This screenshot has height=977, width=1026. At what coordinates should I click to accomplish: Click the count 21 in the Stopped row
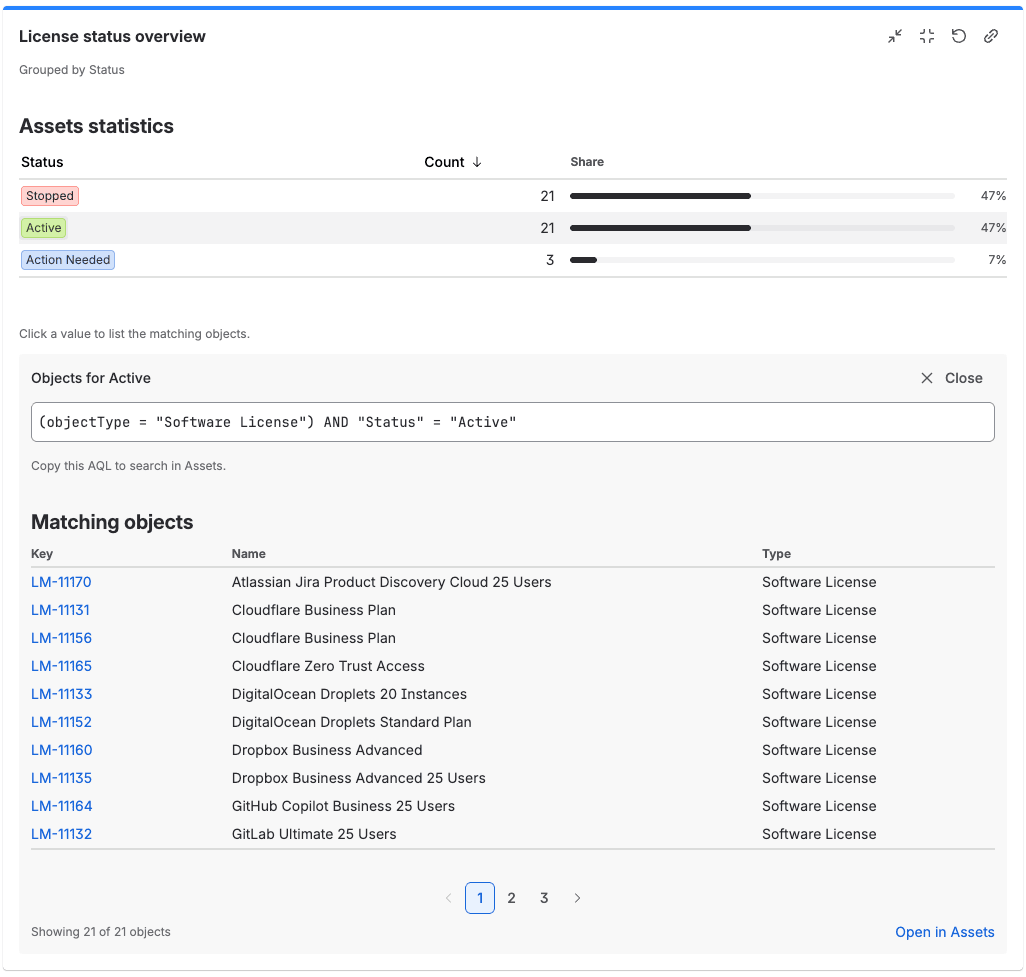(x=548, y=196)
